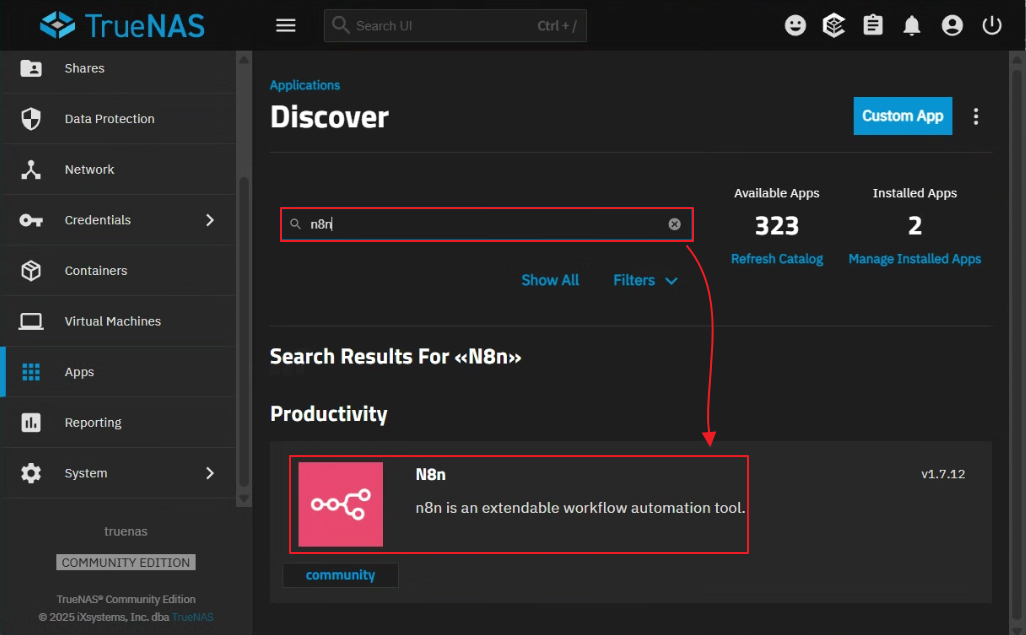Click the Network nodes icon

click(31, 170)
